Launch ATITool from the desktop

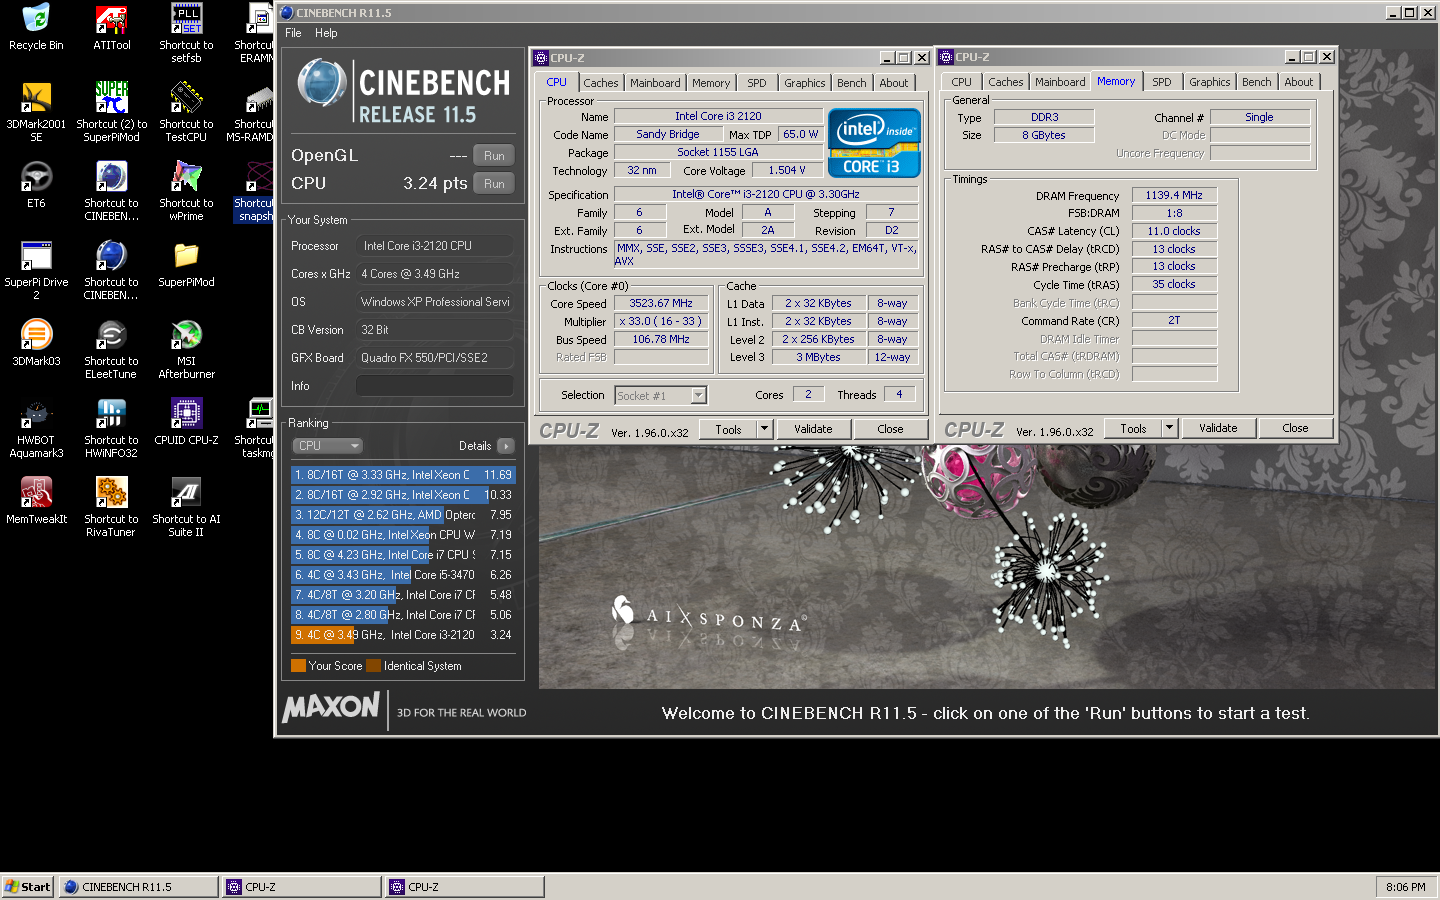click(x=111, y=27)
